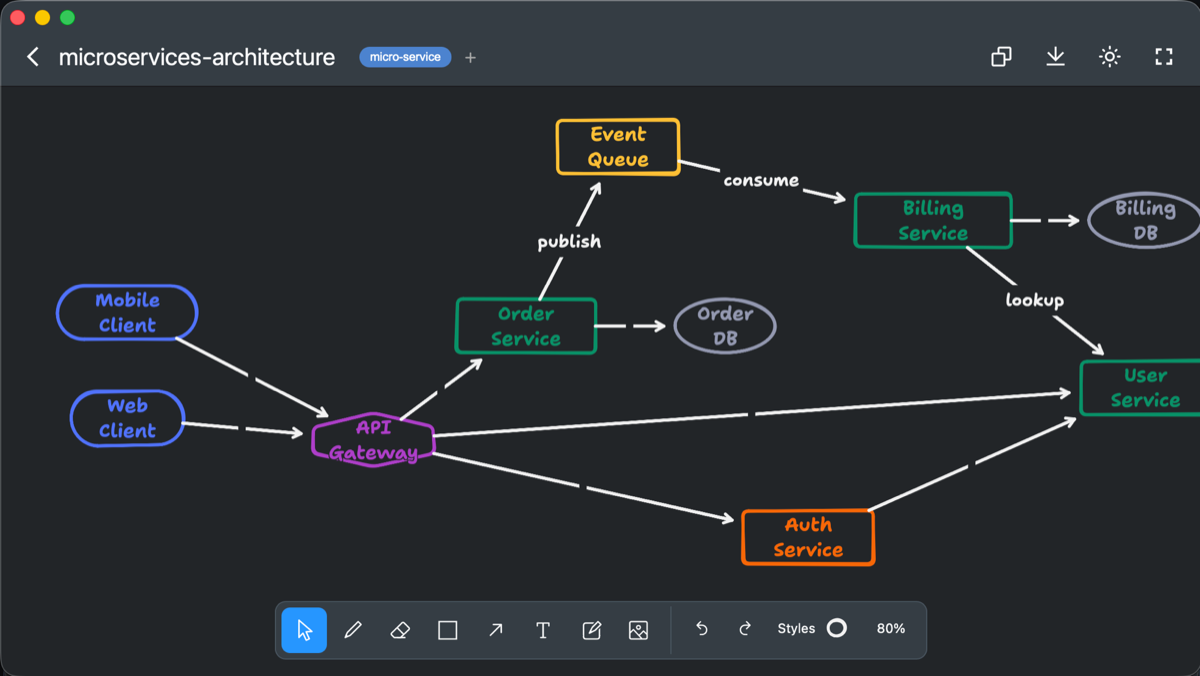Undo the last action

tap(702, 629)
